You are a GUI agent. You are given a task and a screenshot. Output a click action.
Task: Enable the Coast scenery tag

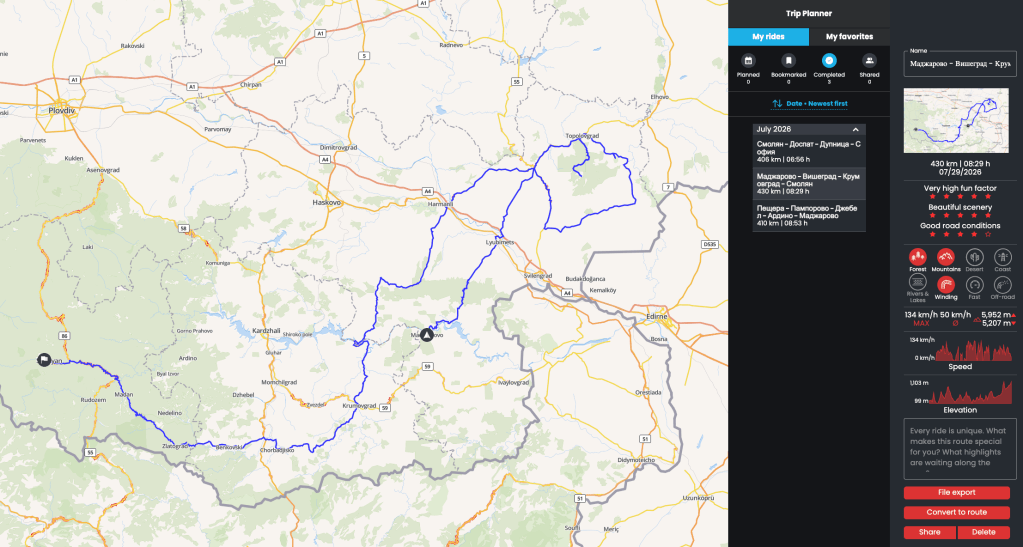[x=1002, y=257]
